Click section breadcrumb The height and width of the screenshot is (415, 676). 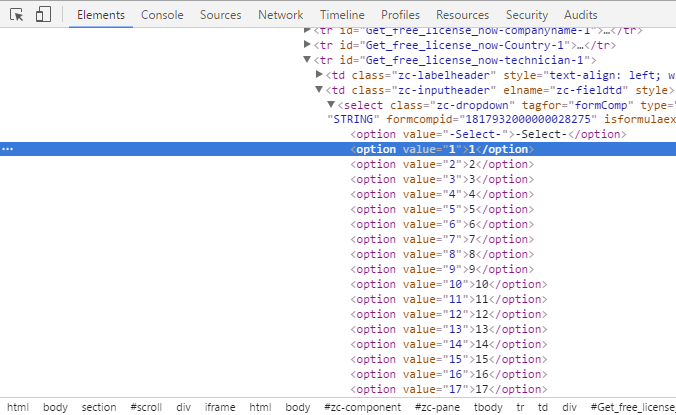click(99, 407)
